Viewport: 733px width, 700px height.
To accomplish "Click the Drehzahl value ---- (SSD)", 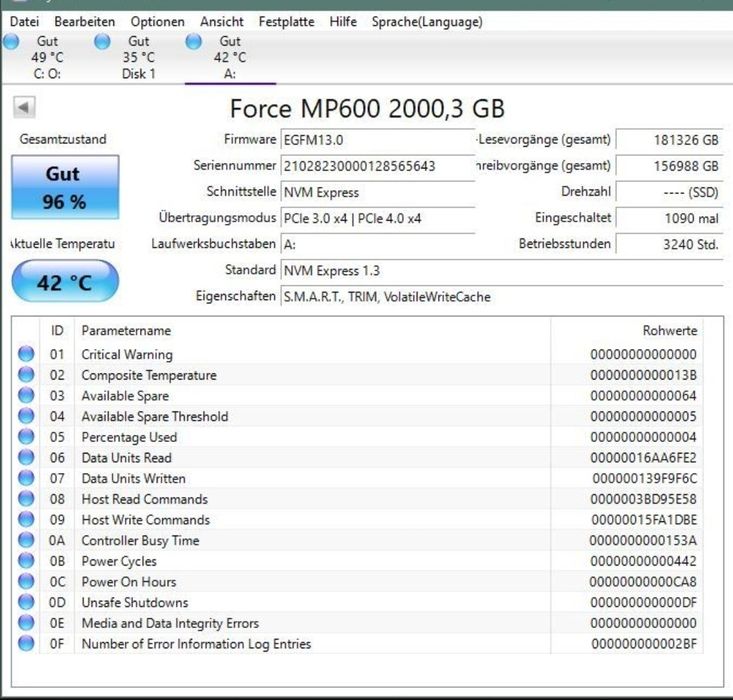I will [669, 192].
